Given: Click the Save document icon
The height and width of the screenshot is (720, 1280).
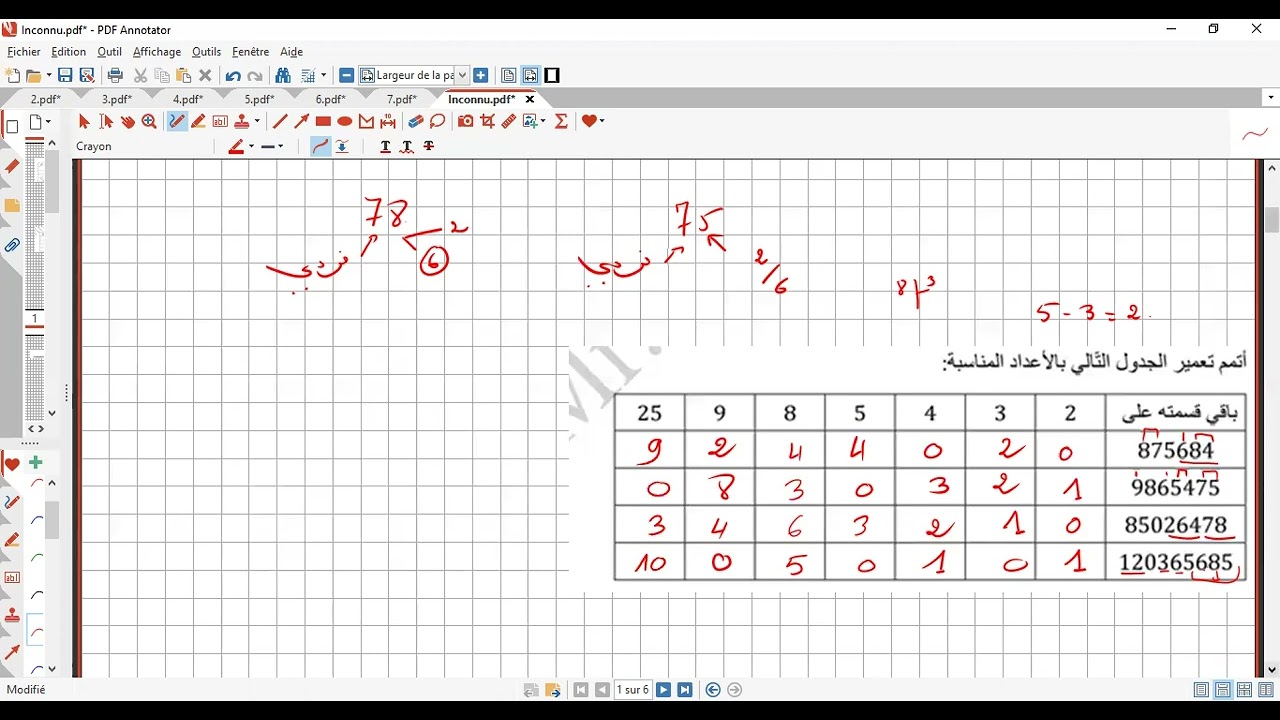Looking at the screenshot, I should 65,75.
